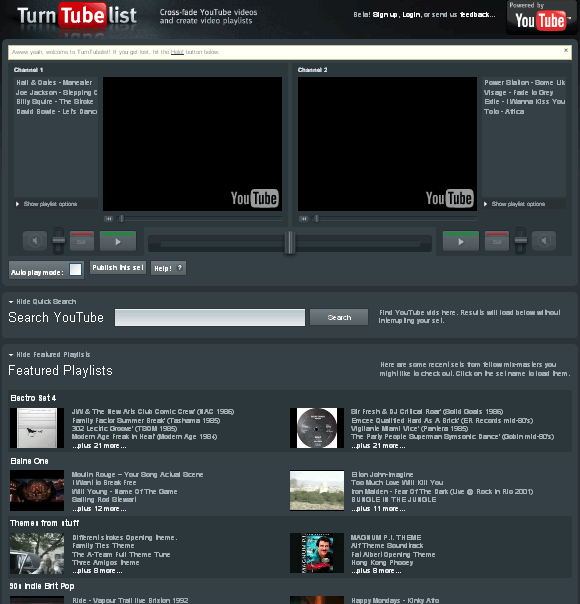Viewport: 580px width, 604px height.
Task: Click the Channel 2 seek bar
Action: coord(394,219)
